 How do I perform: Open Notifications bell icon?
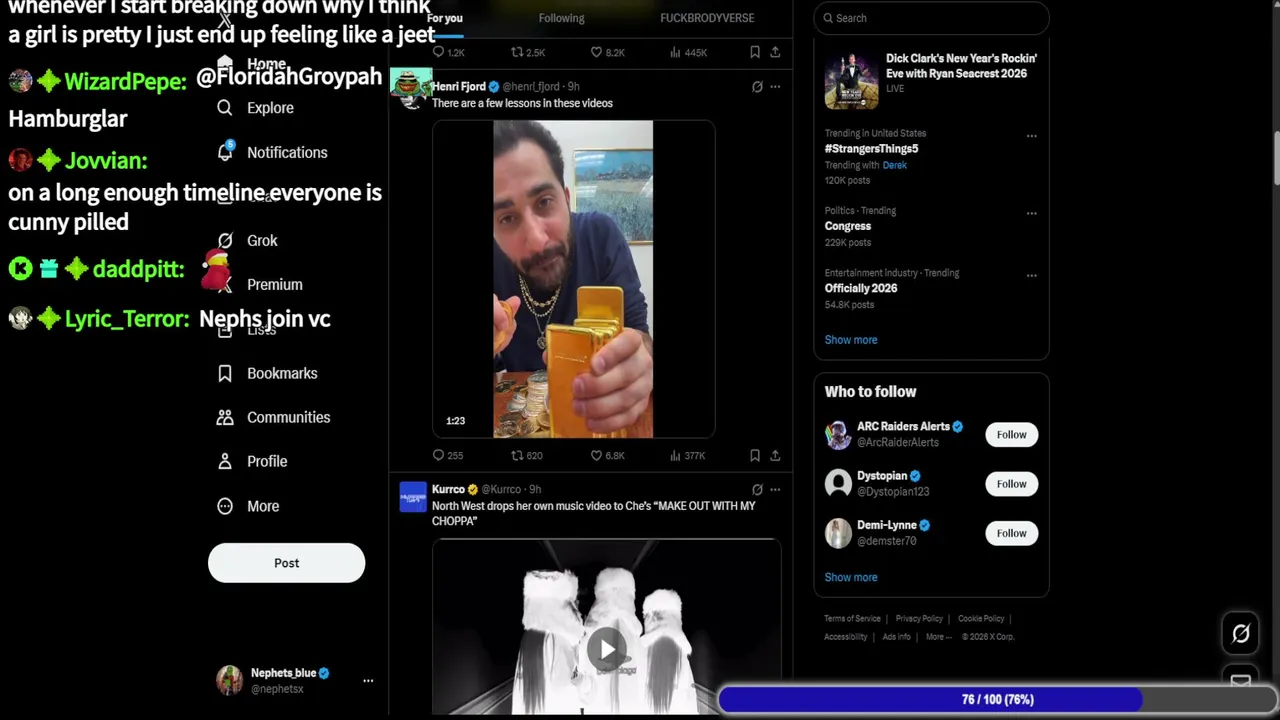[x=225, y=152]
